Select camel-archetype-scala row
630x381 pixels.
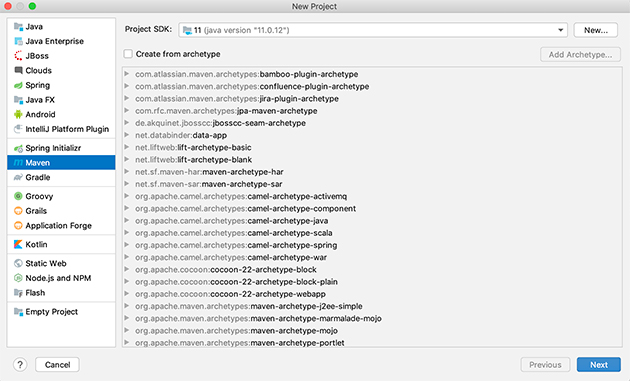coord(372,233)
